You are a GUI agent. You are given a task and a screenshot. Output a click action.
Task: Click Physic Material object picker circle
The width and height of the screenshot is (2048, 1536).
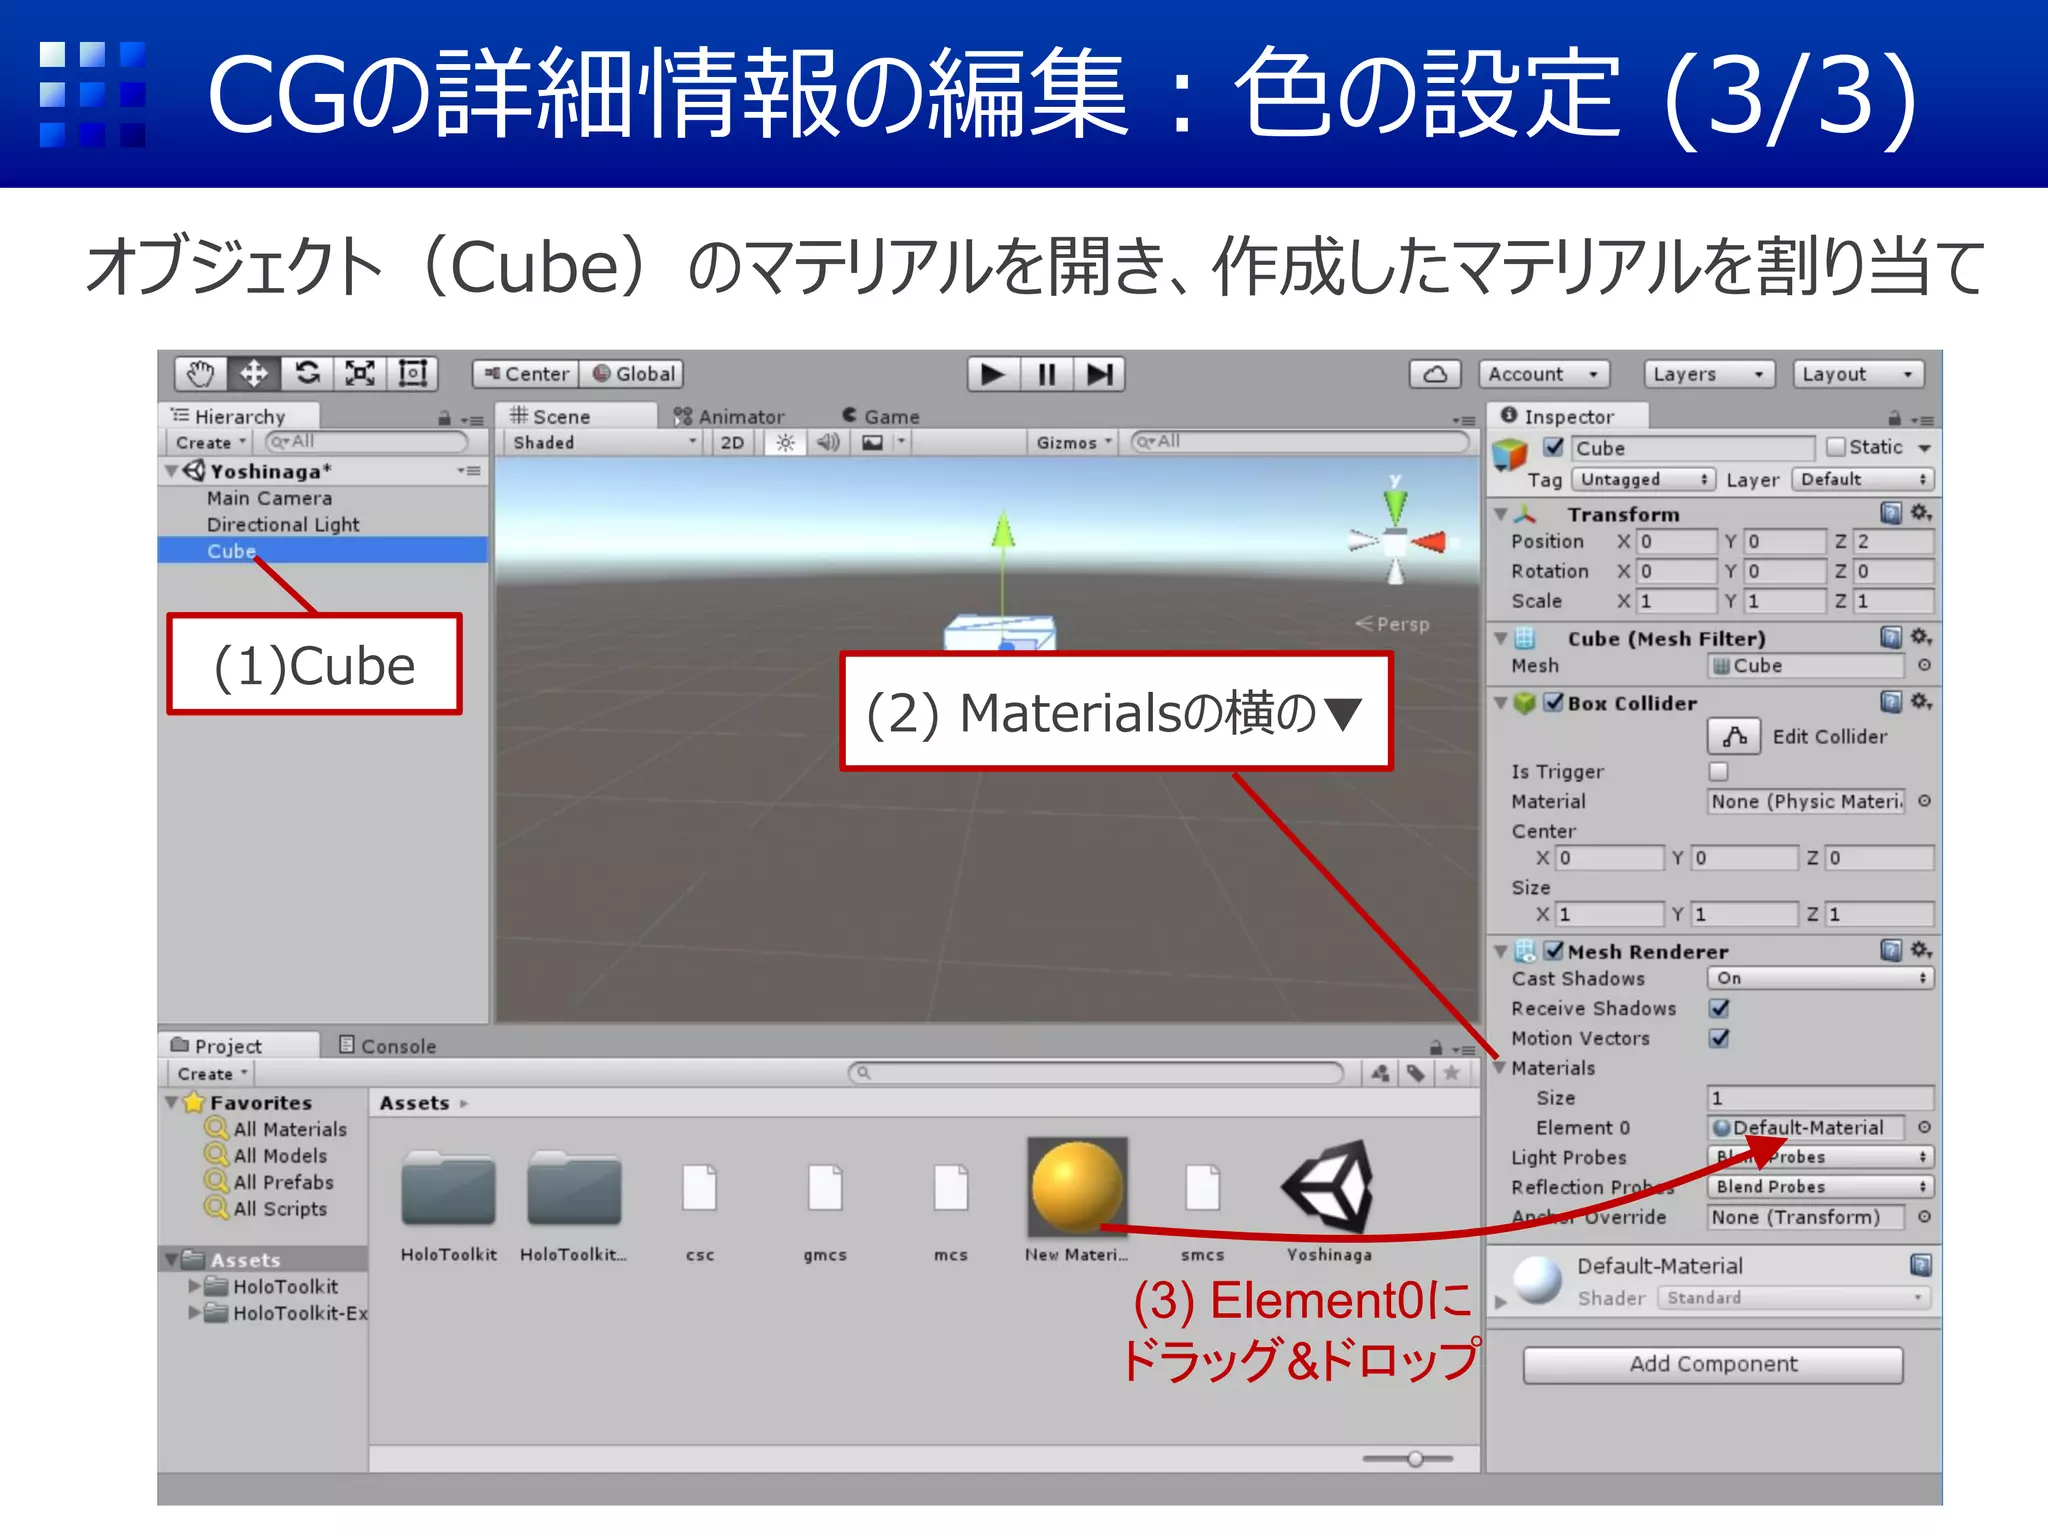(1924, 801)
